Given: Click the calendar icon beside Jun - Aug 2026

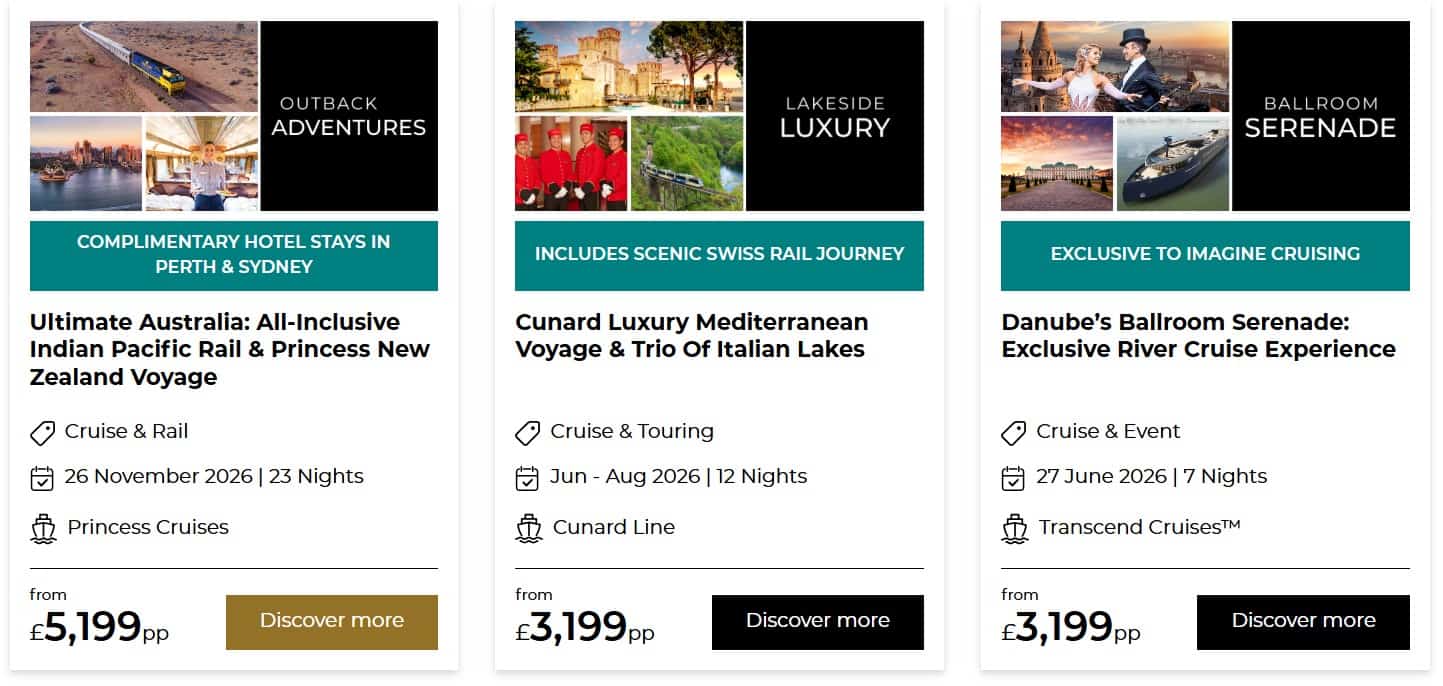Looking at the screenshot, I should tap(527, 478).
